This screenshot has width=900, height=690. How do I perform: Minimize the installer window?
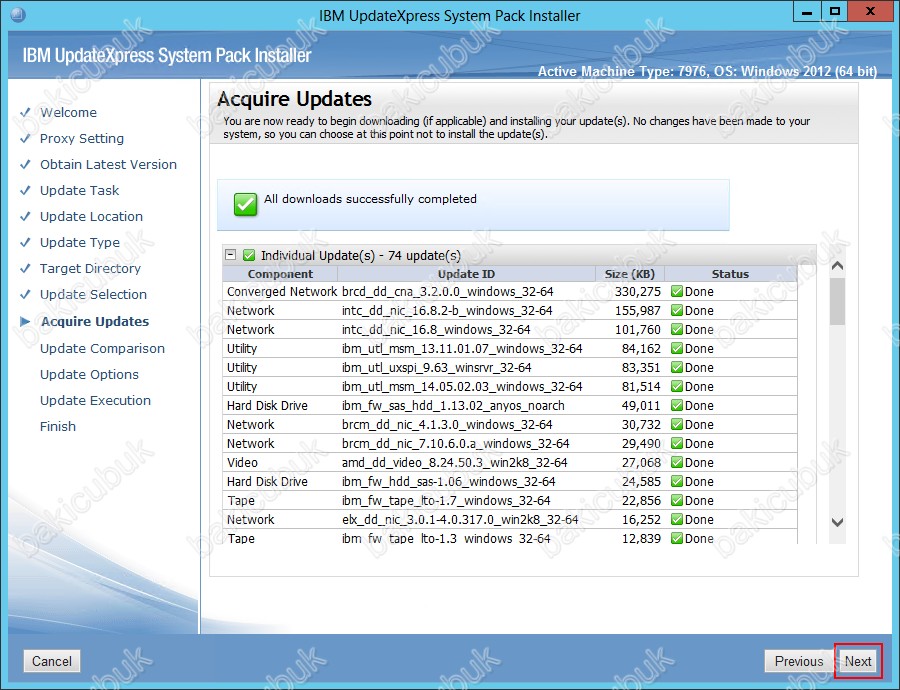click(807, 11)
